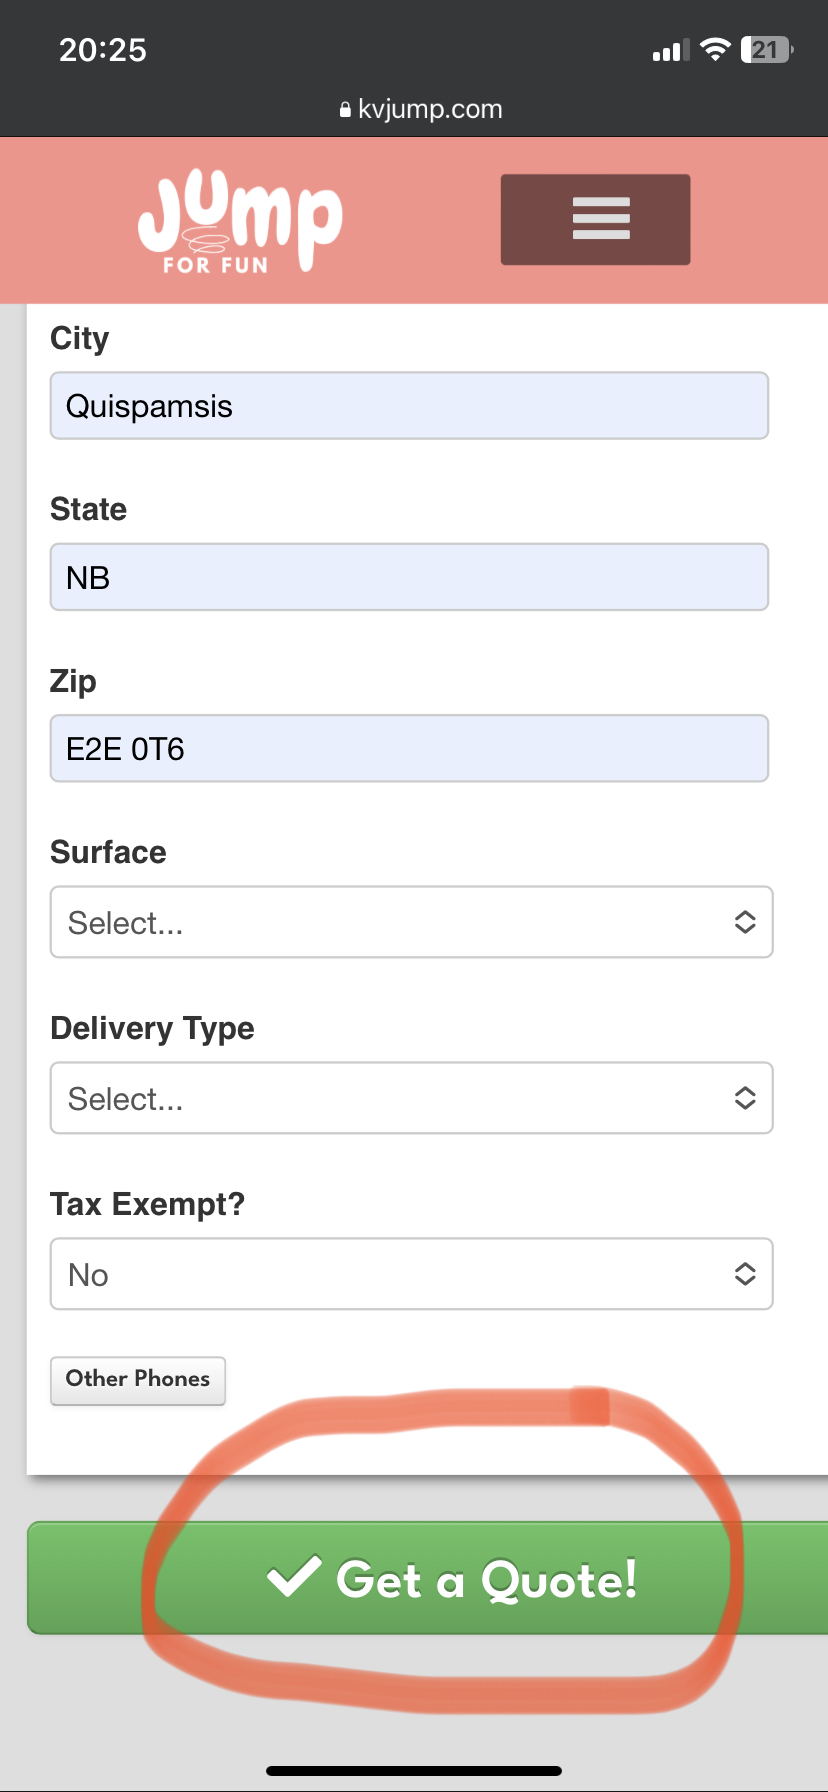This screenshot has height=1792, width=828.
Task: Click the Delivery Type dropdown arrows
Action: click(x=745, y=1098)
